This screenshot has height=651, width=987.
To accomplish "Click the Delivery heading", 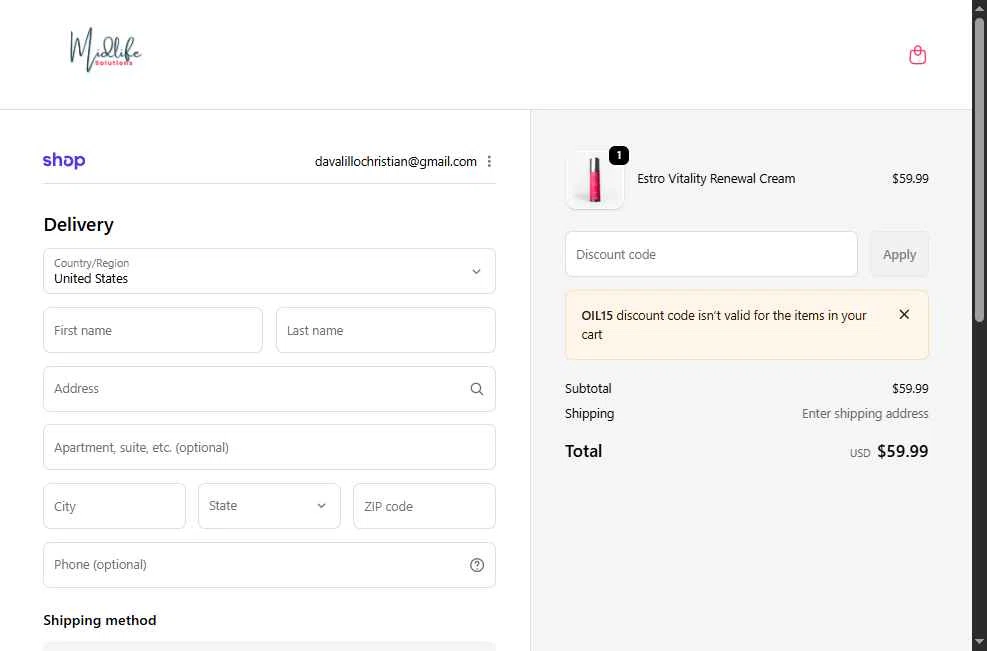I will point(79,225).
